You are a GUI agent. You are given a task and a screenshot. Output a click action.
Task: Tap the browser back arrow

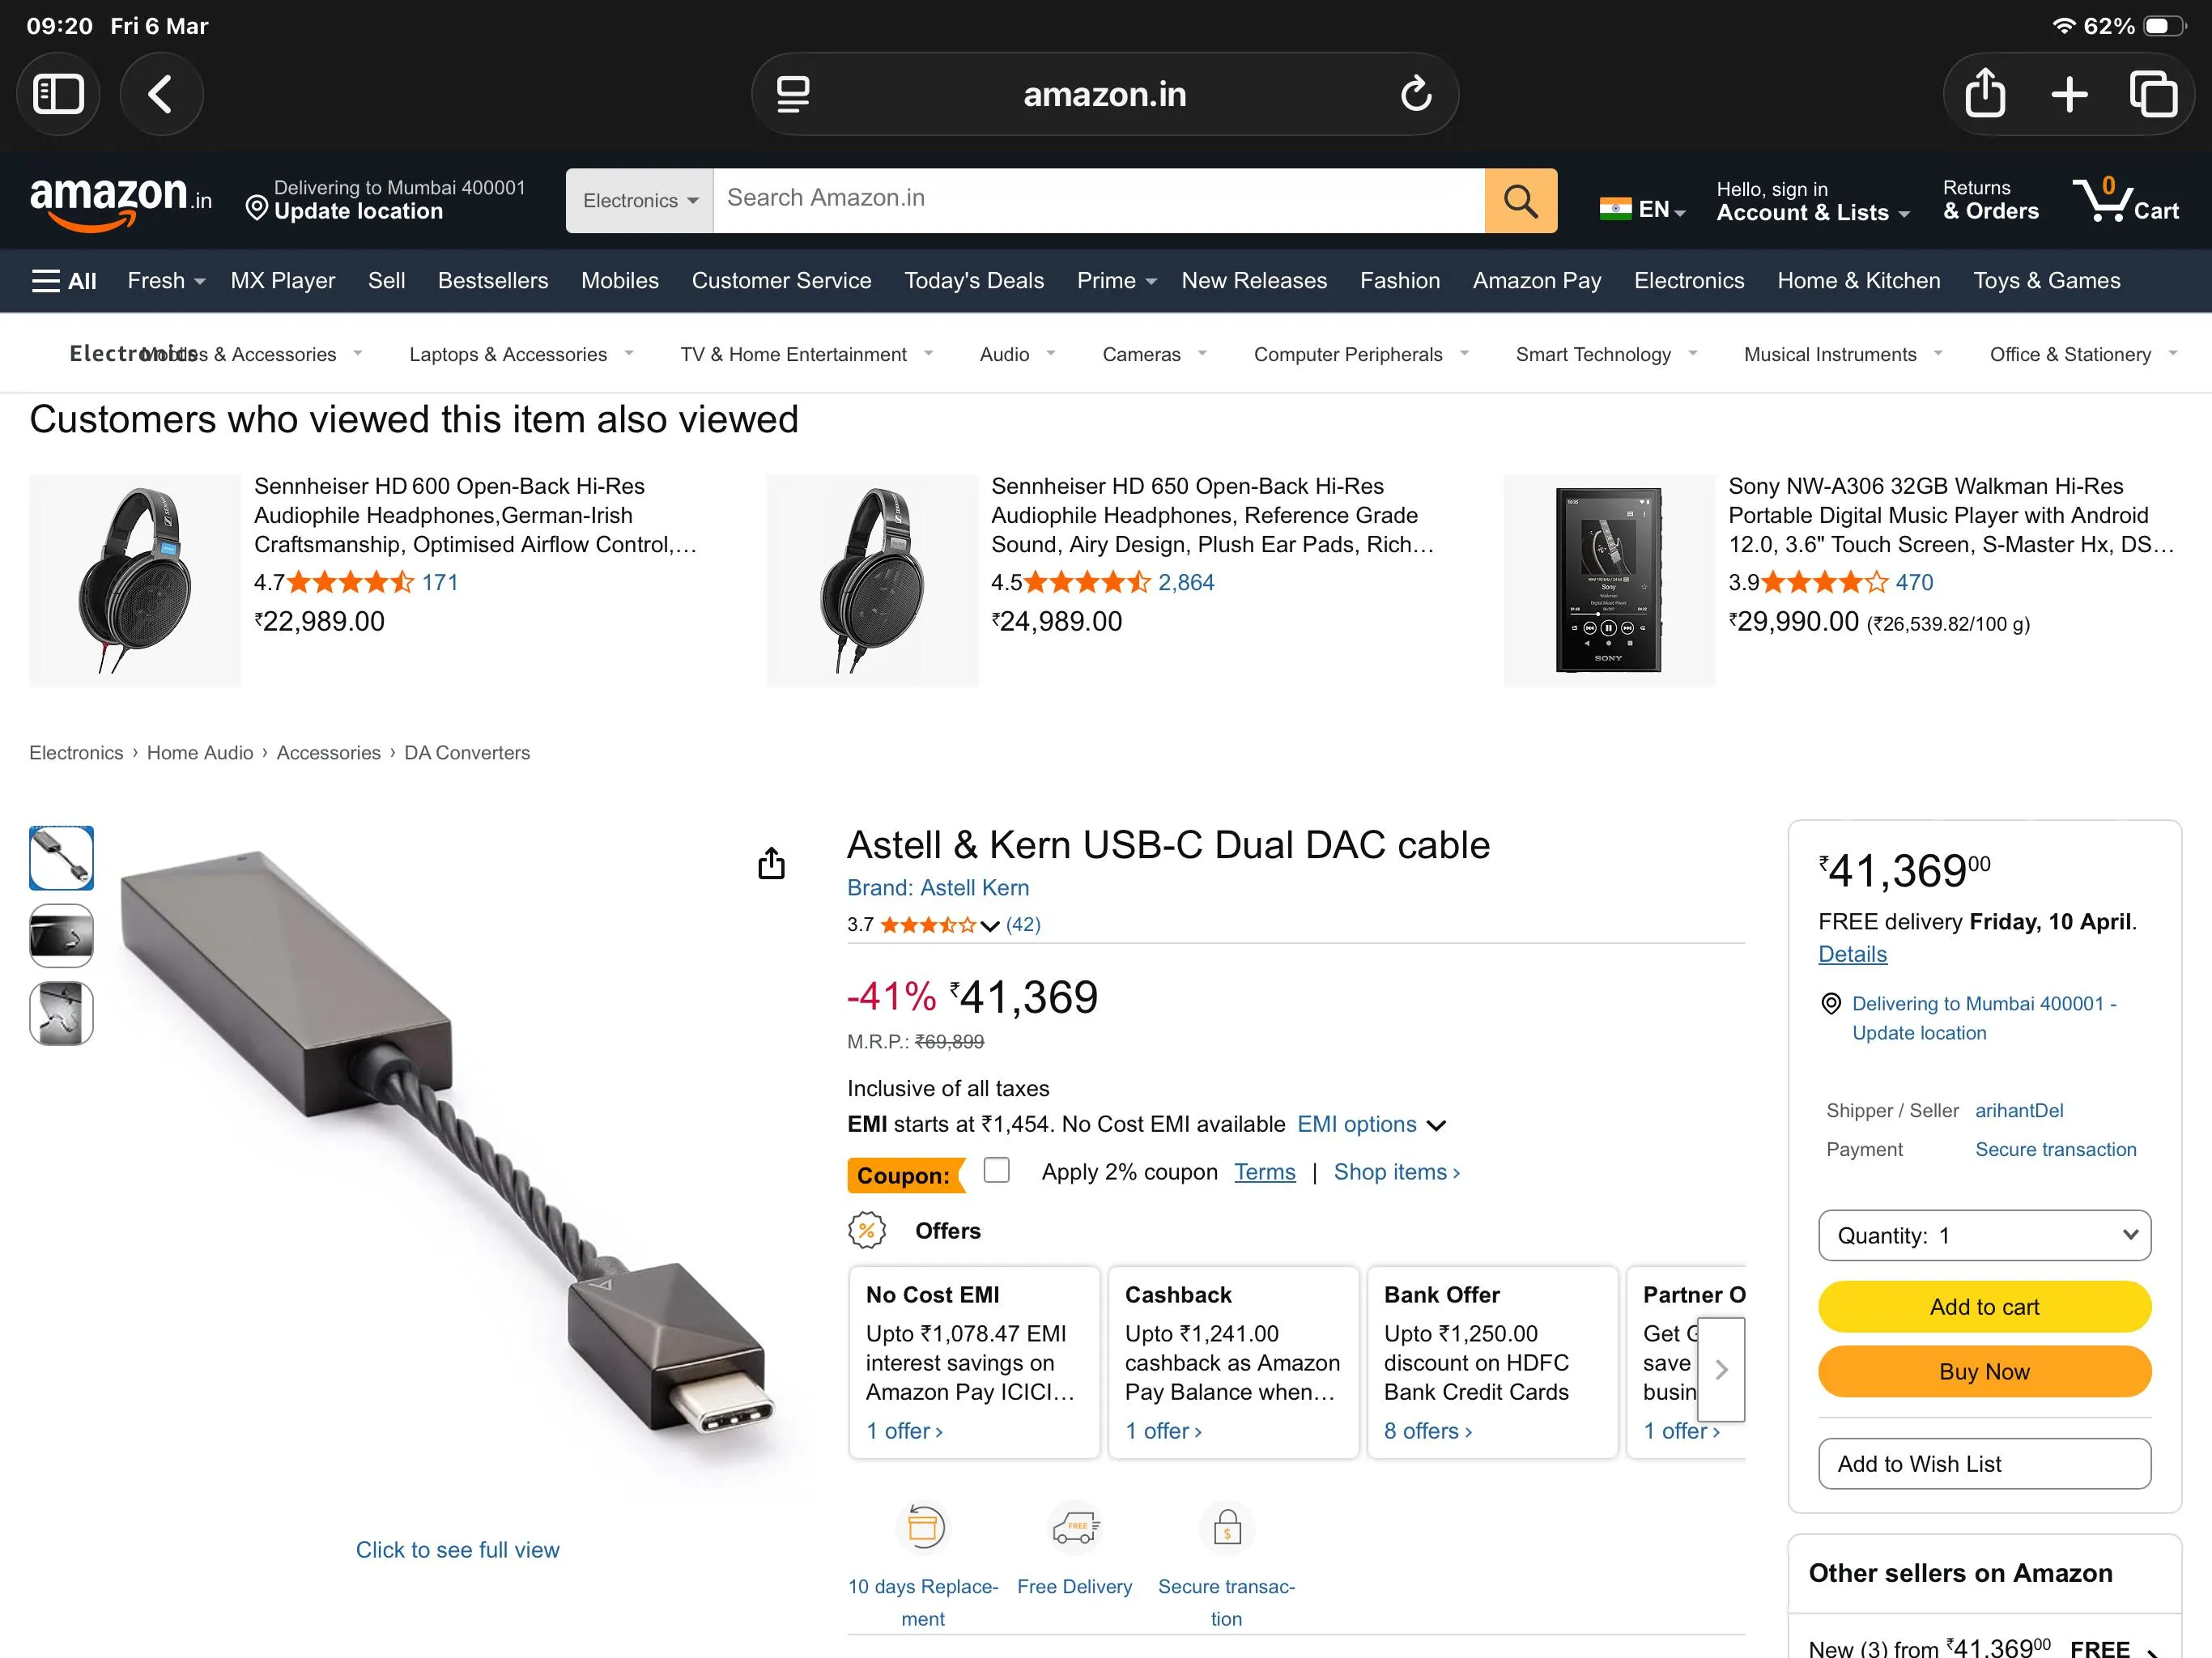pyautogui.click(x=161, y=94)
